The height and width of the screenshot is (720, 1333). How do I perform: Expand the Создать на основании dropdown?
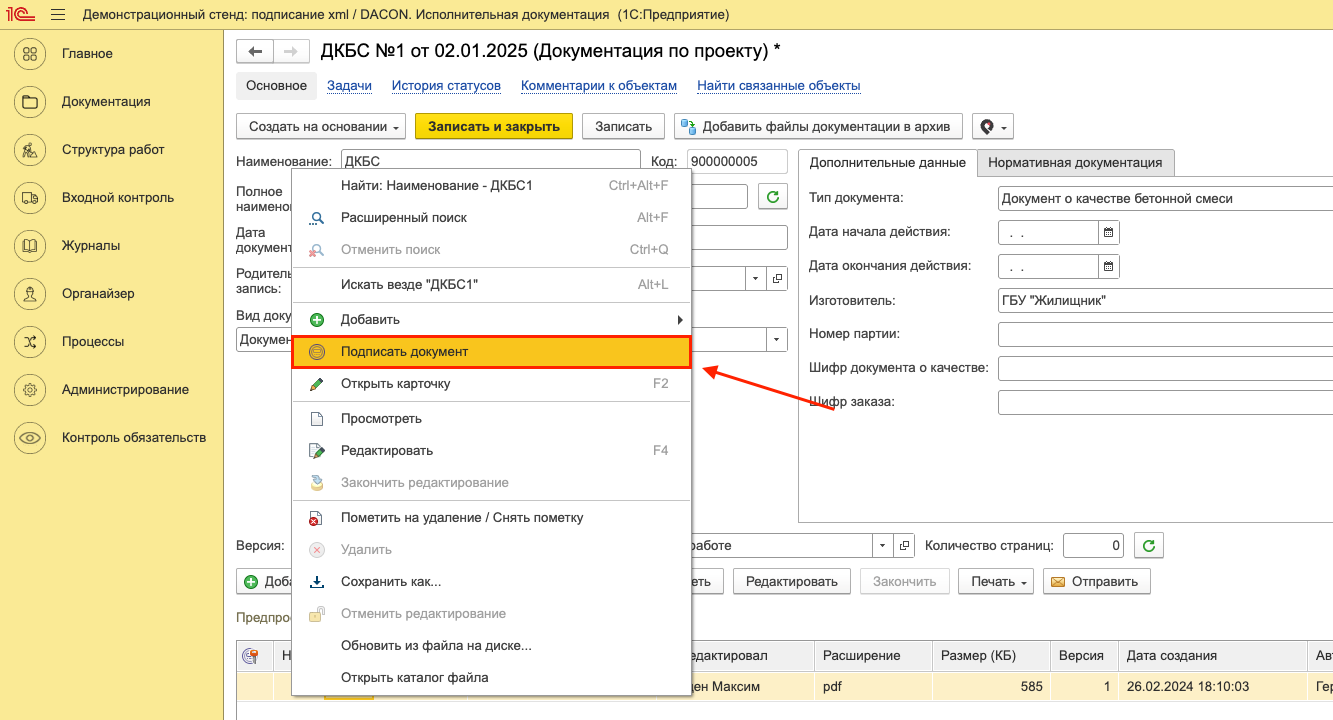click(x=321, y=127)
